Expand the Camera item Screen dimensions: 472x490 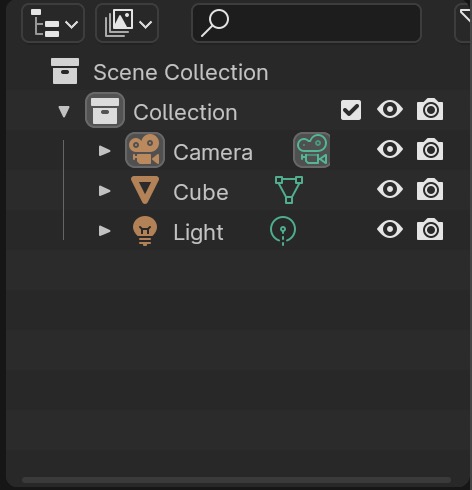coord(105,151)
